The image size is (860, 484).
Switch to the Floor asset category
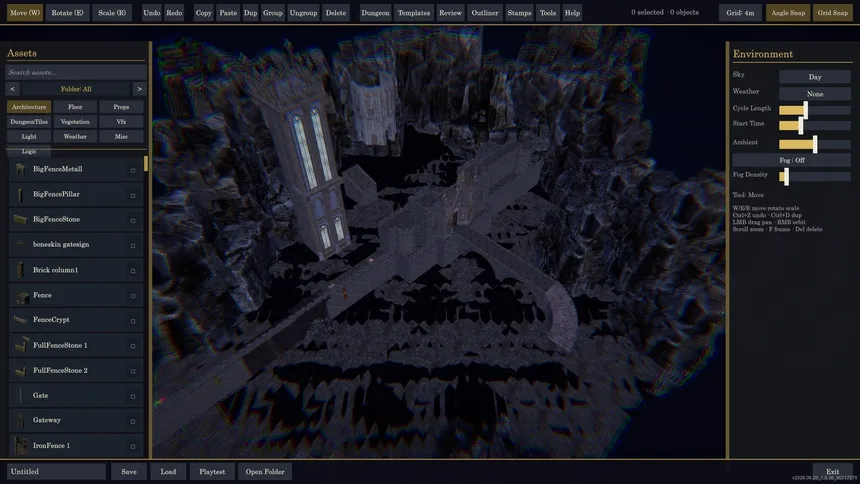[75, 107]
